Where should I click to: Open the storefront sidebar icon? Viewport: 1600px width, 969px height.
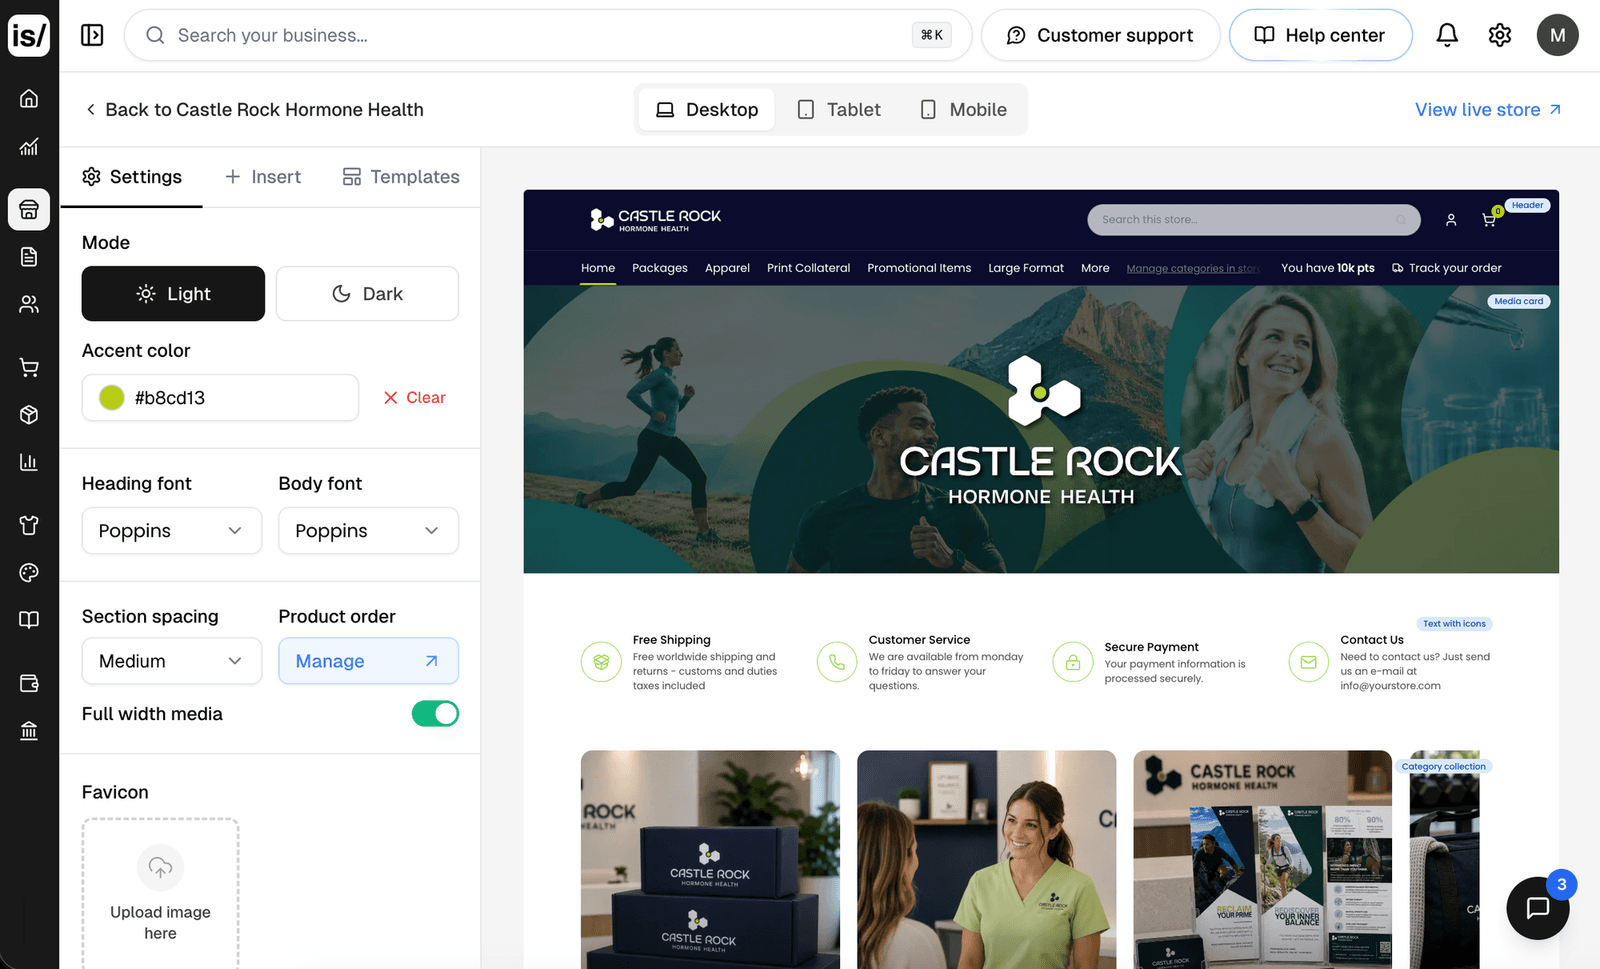pos(29,209)
